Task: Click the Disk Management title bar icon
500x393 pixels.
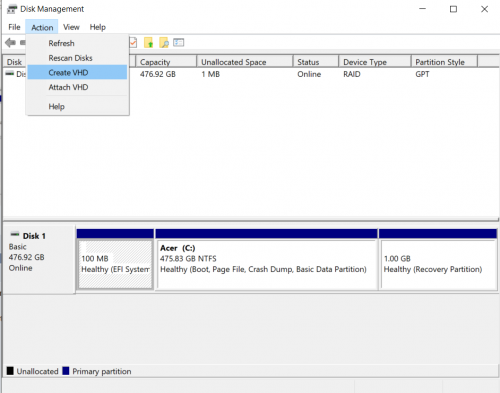Action: pos(12,9)
